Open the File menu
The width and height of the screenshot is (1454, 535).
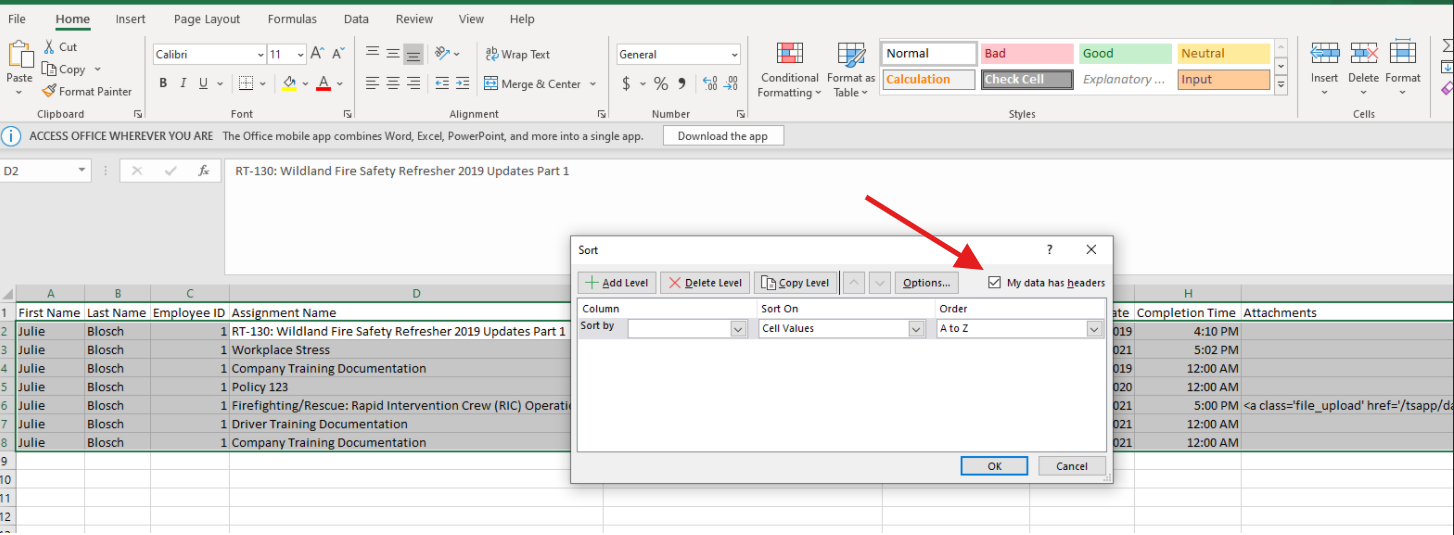pos(17,19)
